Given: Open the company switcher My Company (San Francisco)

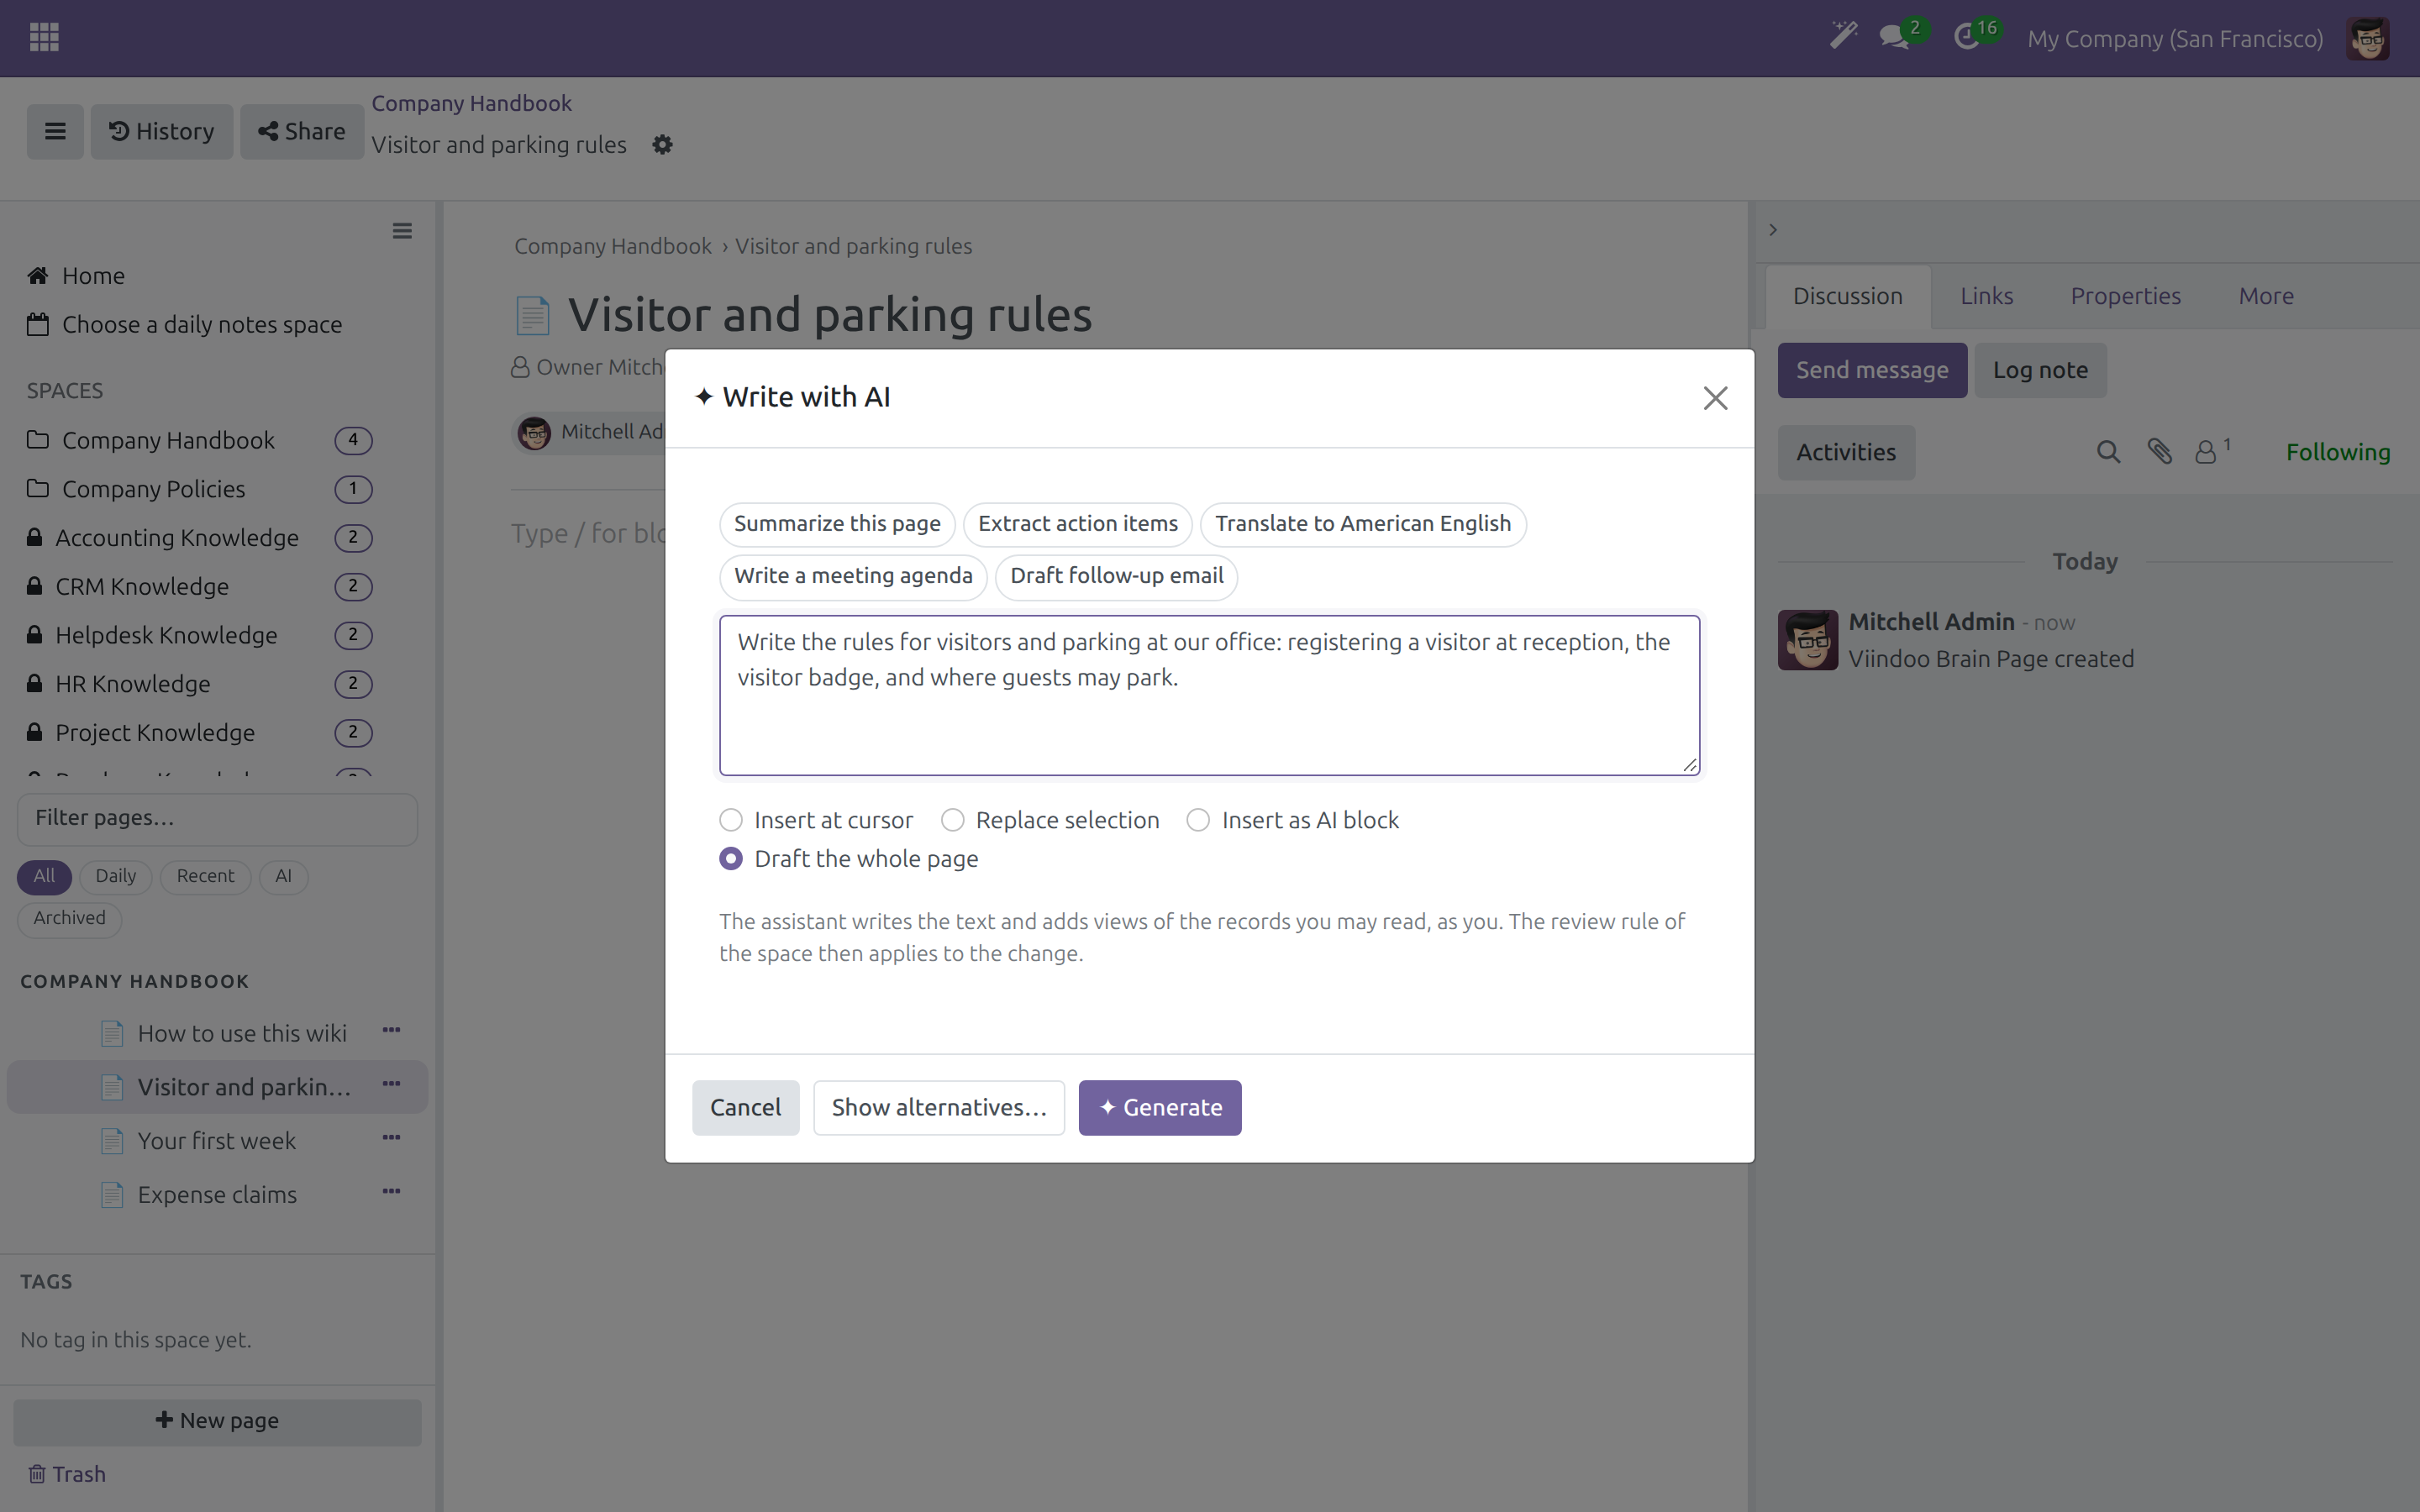Looking at the screenshot, I should tap(2175, 39).
